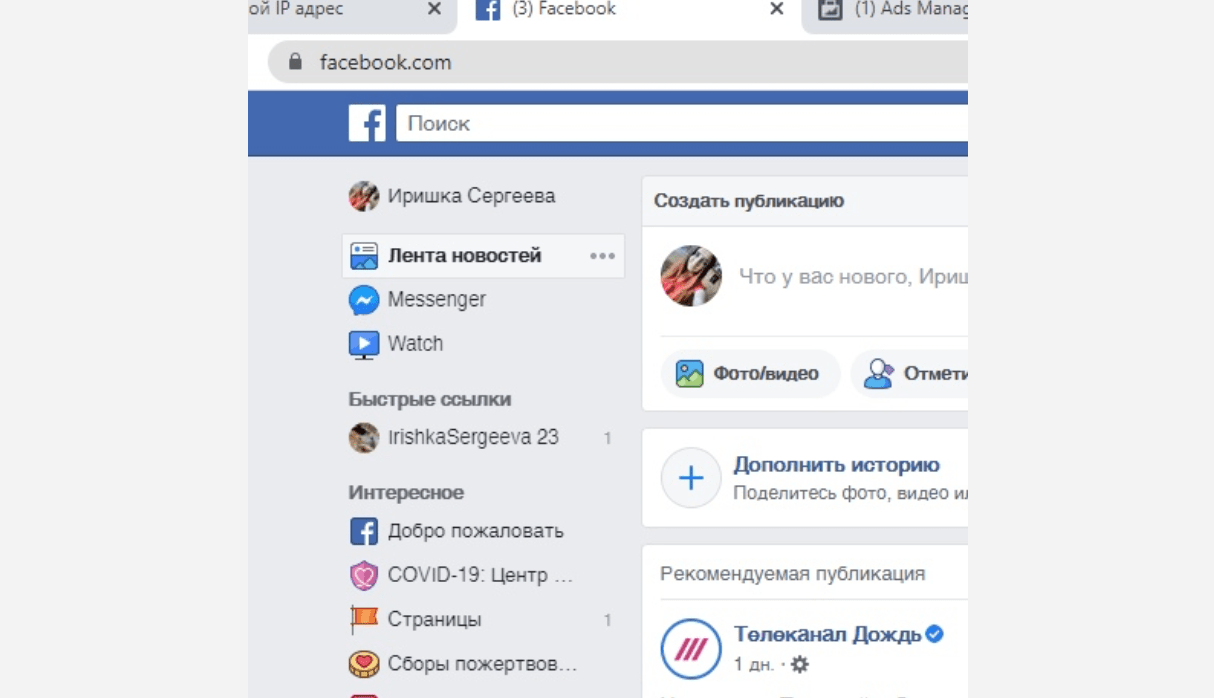Click notification count 1 beside Страницы

607,620
